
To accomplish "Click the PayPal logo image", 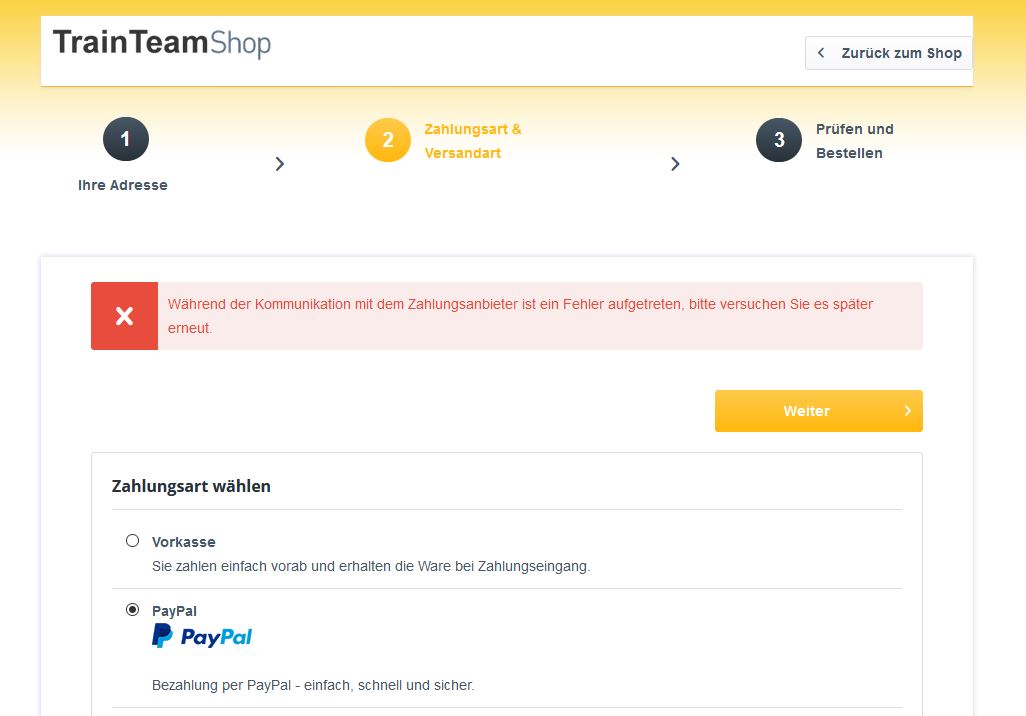I will [x=202, y=635].
